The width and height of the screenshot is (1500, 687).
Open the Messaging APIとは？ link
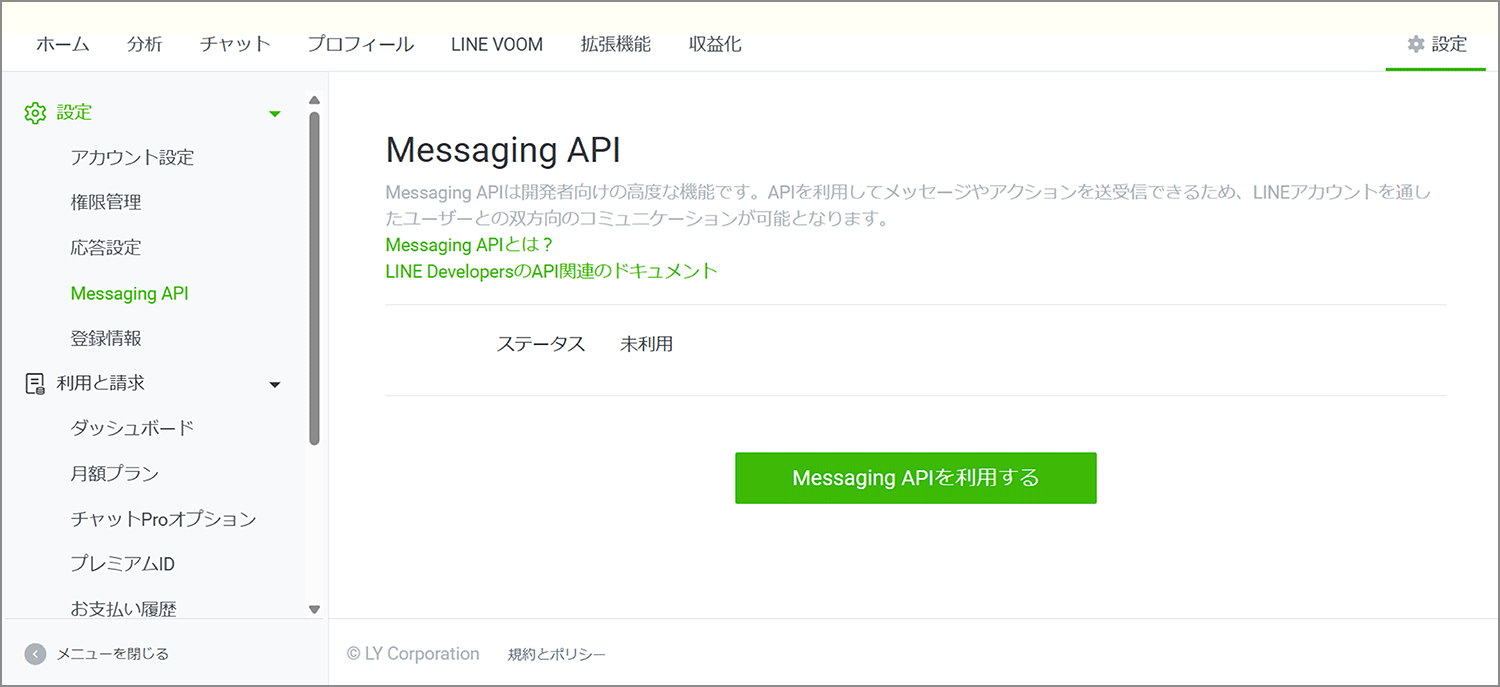pyautogui.click(x=469, y=245)
